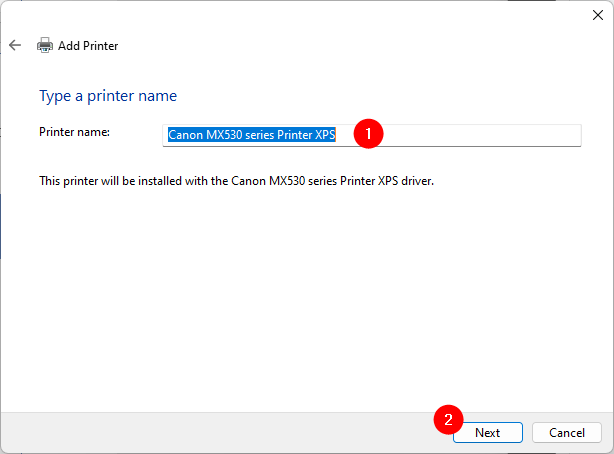Click the 'Printer name:' label
The width and height of the screenshot is (614, 454).
pos(74,132)
